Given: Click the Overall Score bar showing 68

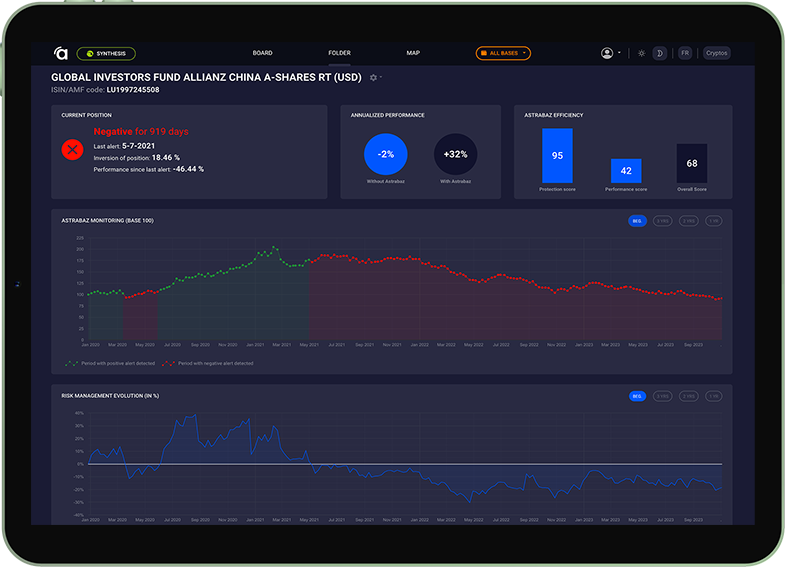Looking at the screenshot, I should (x=692, y=164).
